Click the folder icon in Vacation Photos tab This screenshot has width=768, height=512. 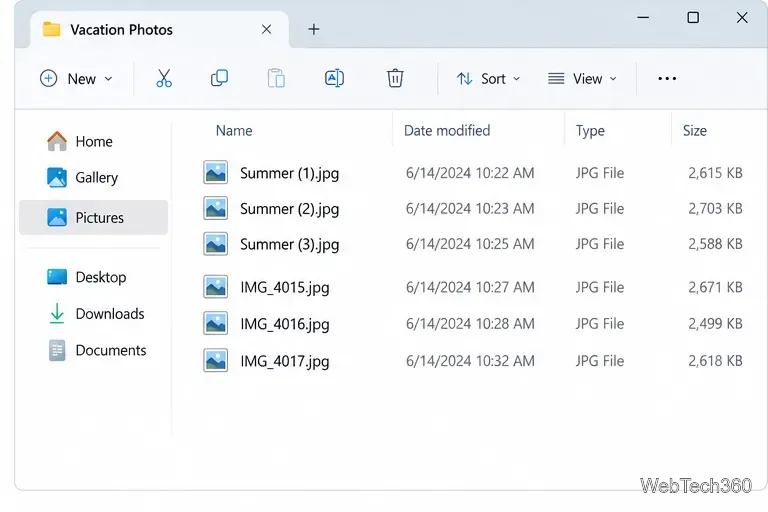pyautogui.click(x=51, y=29)
